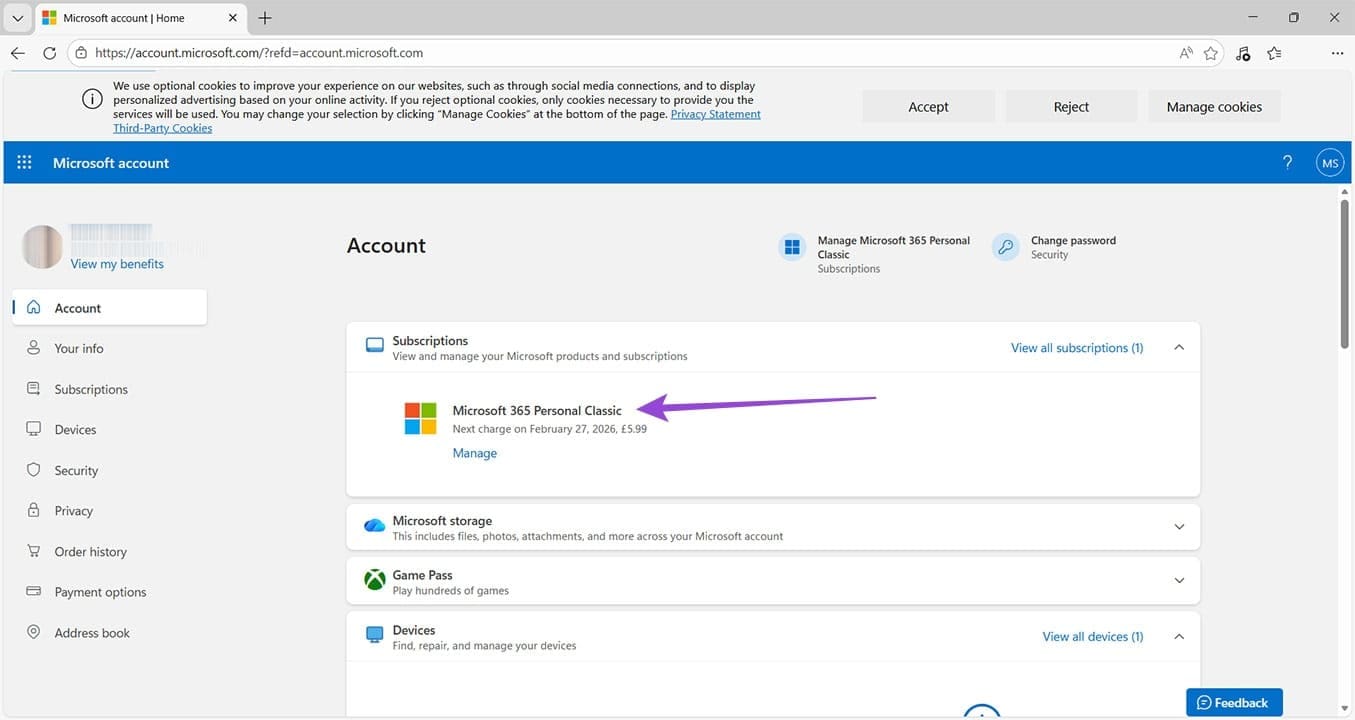Click the Xbox icon next to Game Pass
The image size is (1355, 720).
[x=374, y=579]
